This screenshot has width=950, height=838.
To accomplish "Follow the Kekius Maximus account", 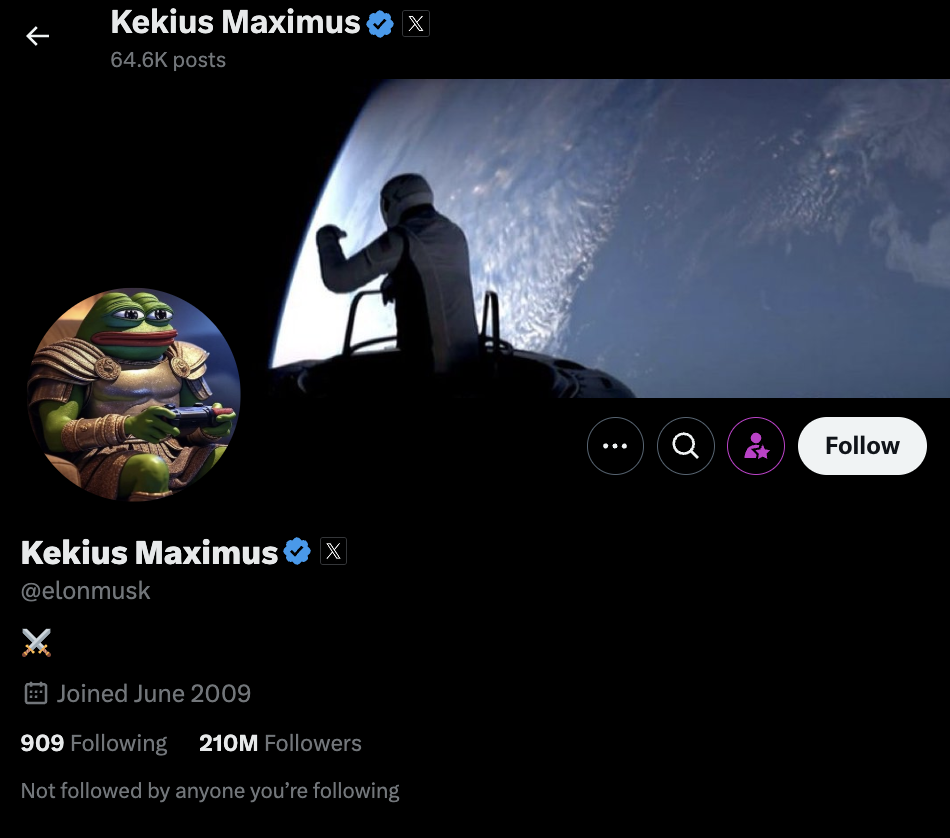I will pyautogui.click(x=862, y=446).
